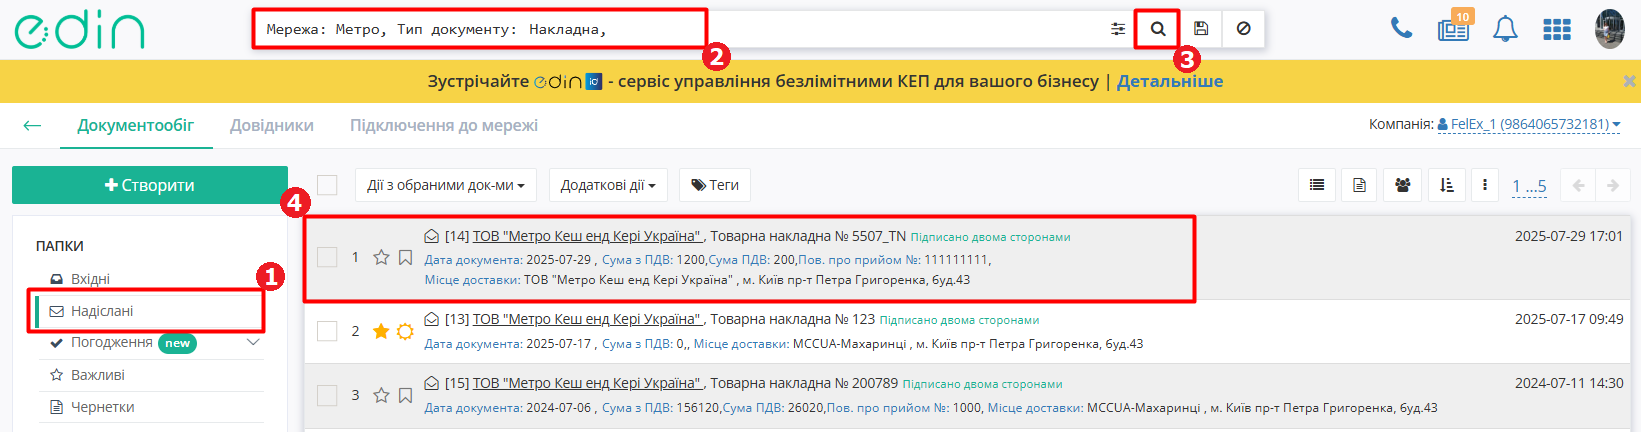Click gear status icon of document № 123

(x=405, y=331)
